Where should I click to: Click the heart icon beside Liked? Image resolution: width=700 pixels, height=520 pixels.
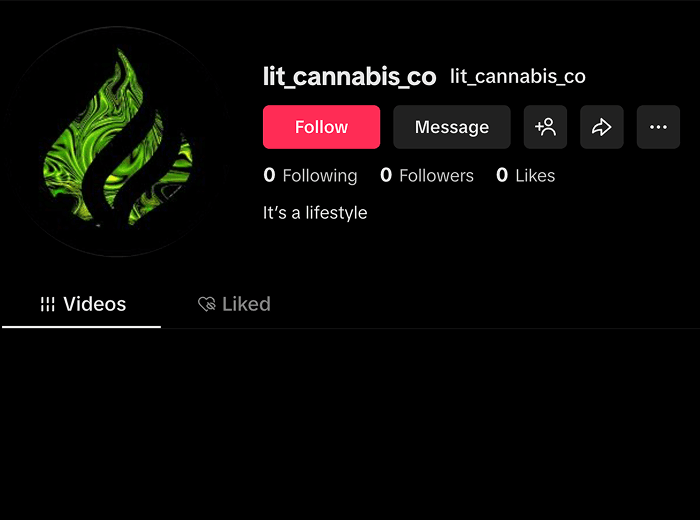(x=207, y=304)
